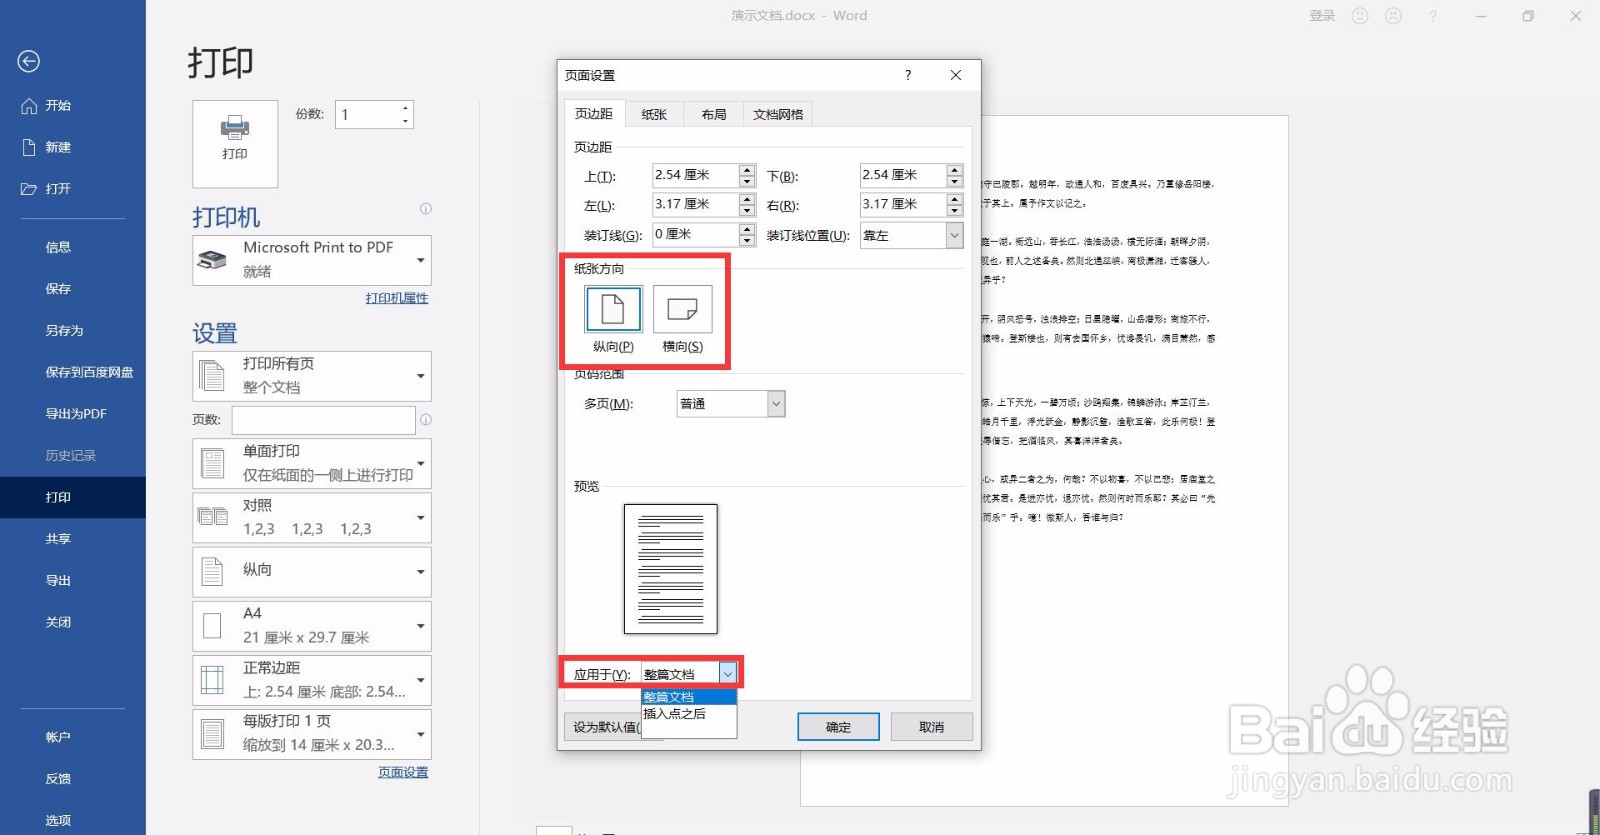
Task: Choose 插入点之后 from the list
Action: (688, 714)
